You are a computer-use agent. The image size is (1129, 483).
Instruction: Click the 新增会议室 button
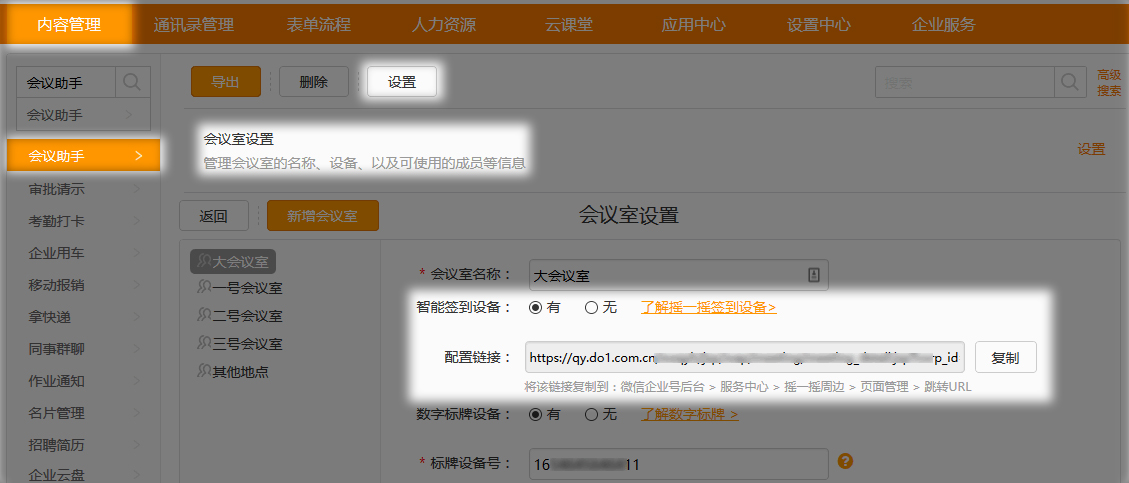coord(322,215)
